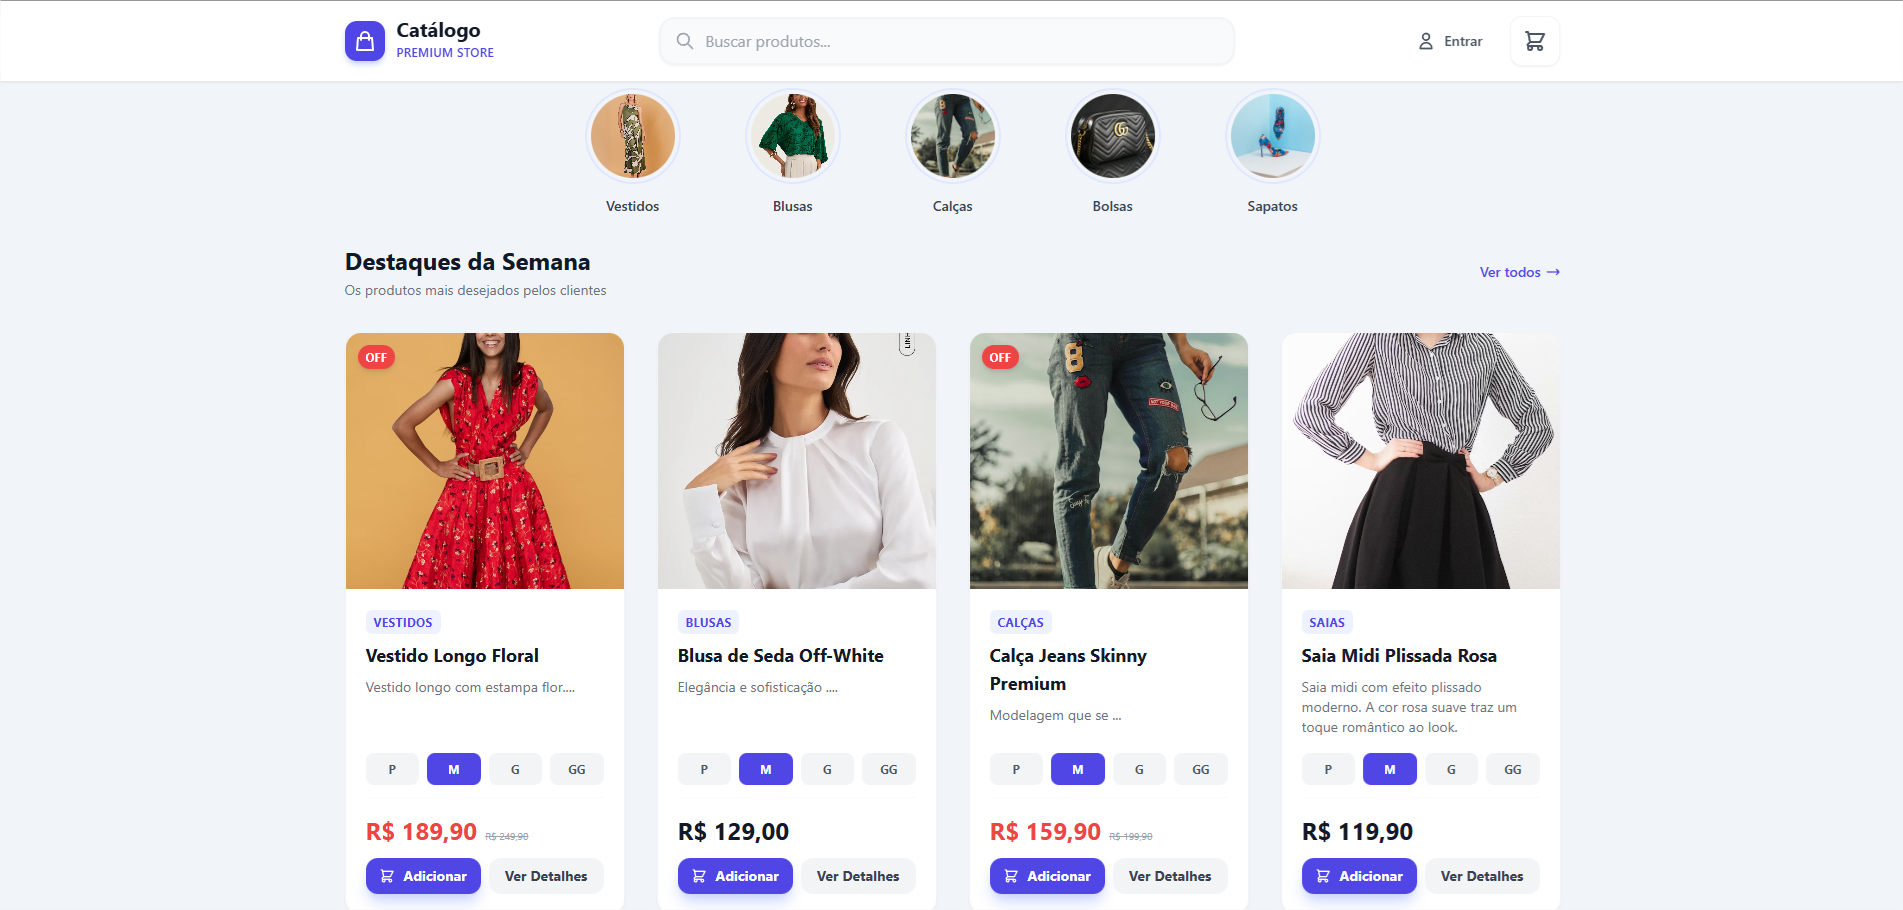The image size is (1903, 910).
Task: Add Vestido Longo Floral to cart
Action: pyautogui.click(x=423, y=876)
